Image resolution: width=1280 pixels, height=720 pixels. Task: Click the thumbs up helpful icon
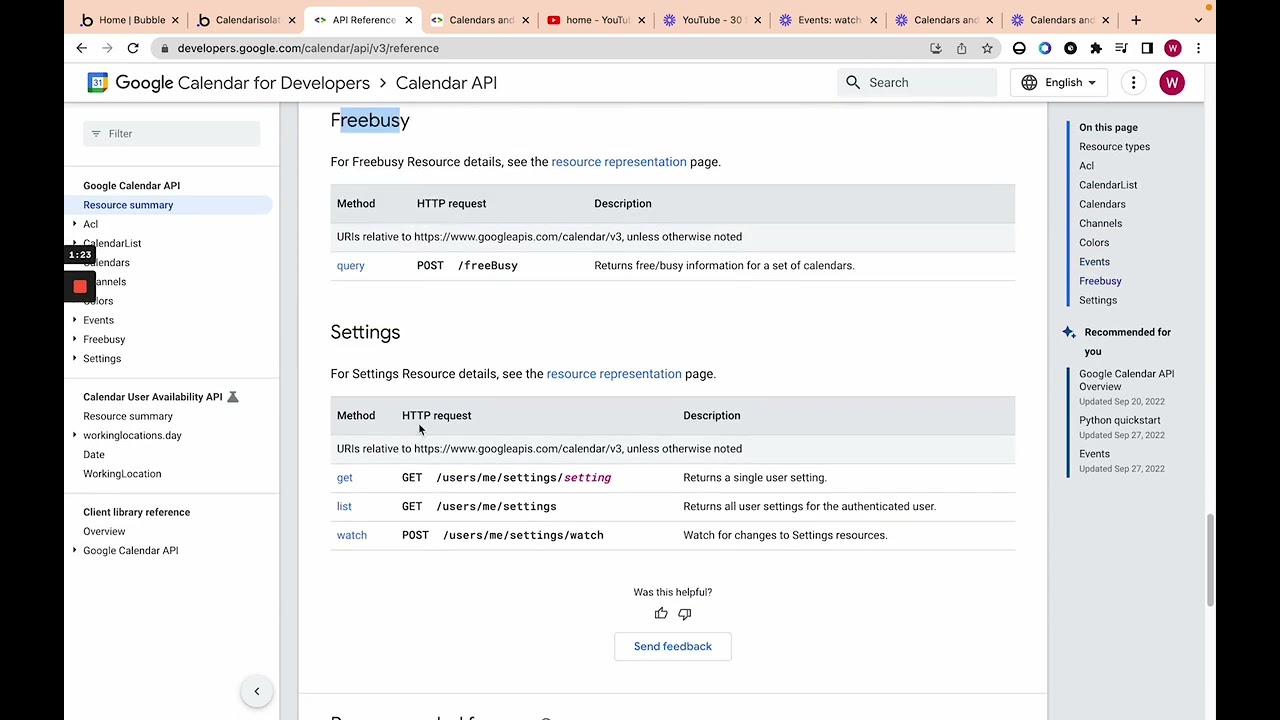[661, 613]
